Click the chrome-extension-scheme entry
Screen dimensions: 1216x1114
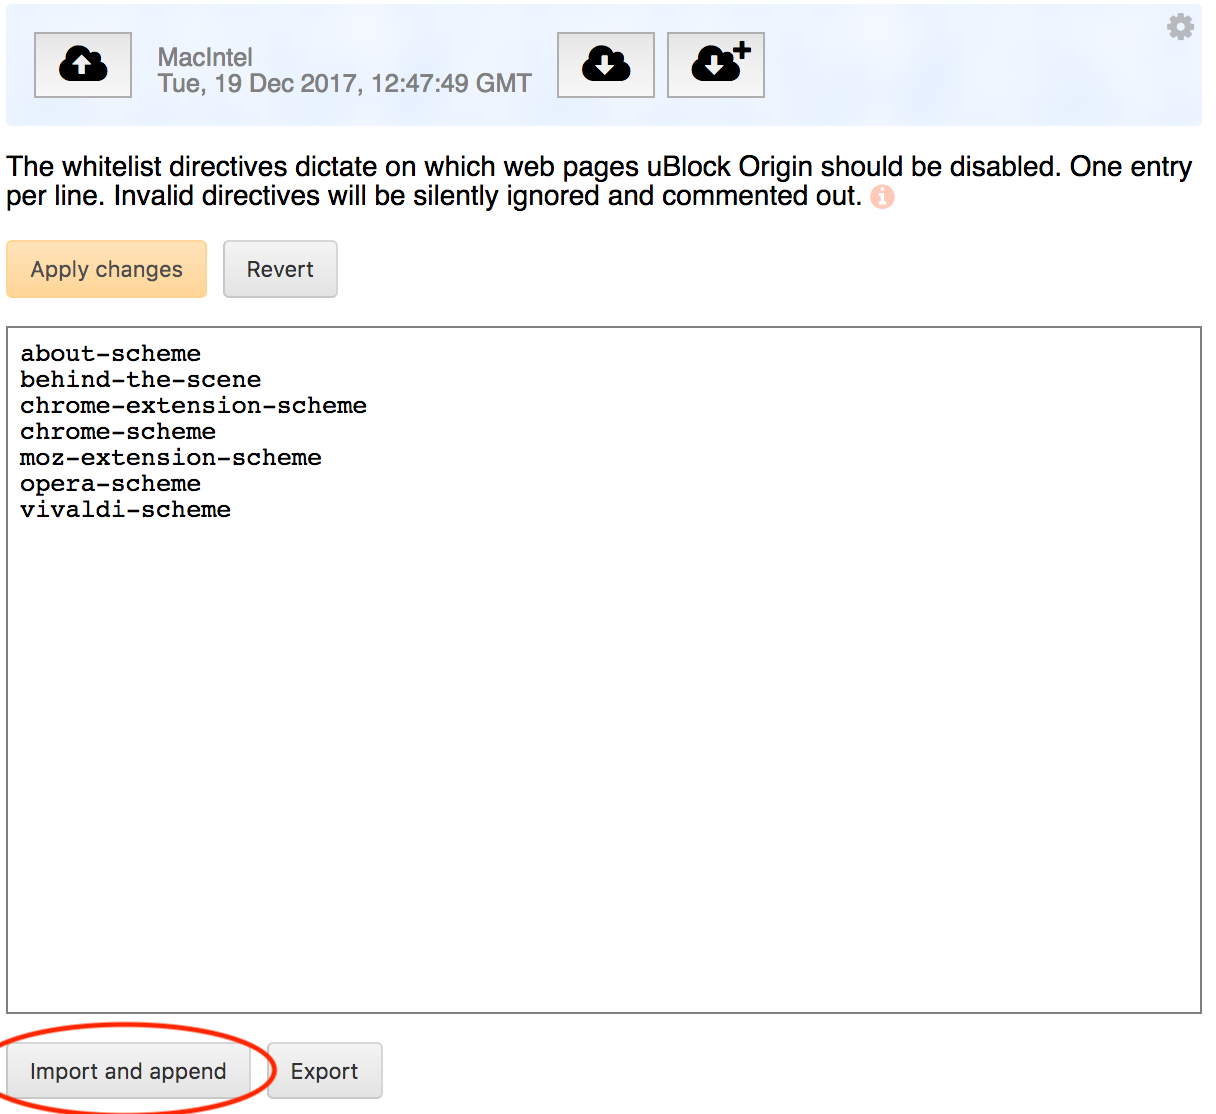pyautogui.click(x=193, y=405)
